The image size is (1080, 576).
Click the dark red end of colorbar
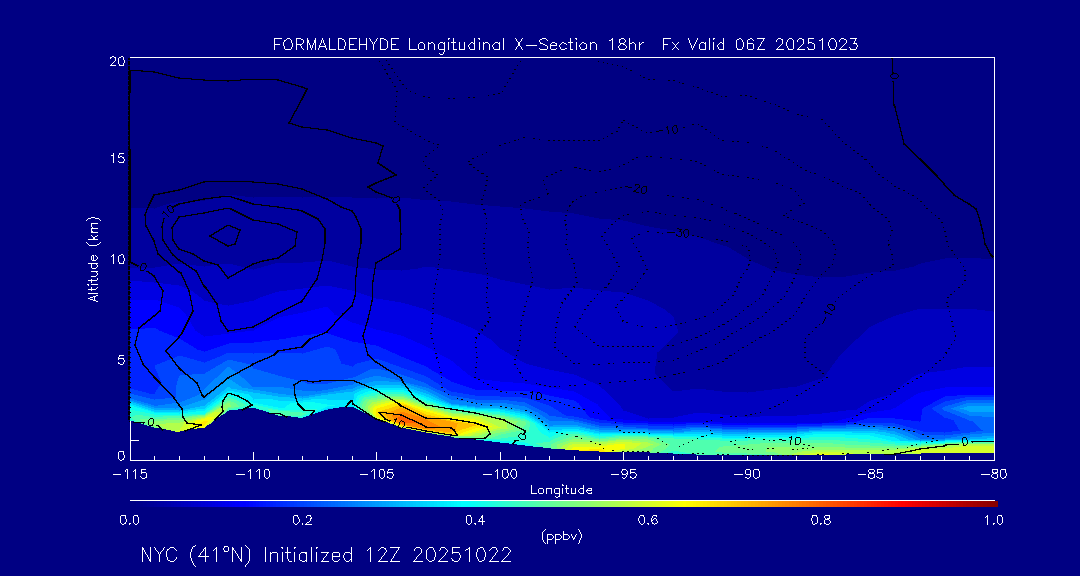pyautogui.click(x=990, y=502)
